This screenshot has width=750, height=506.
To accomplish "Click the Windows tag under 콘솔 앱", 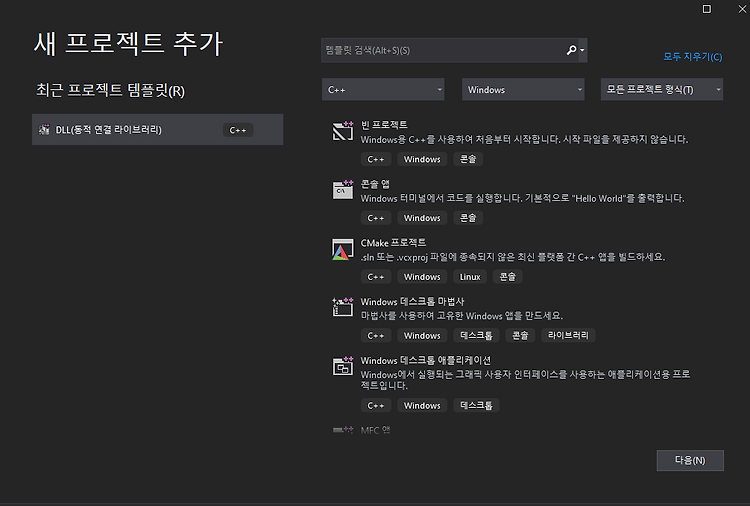I will point(422,218).
